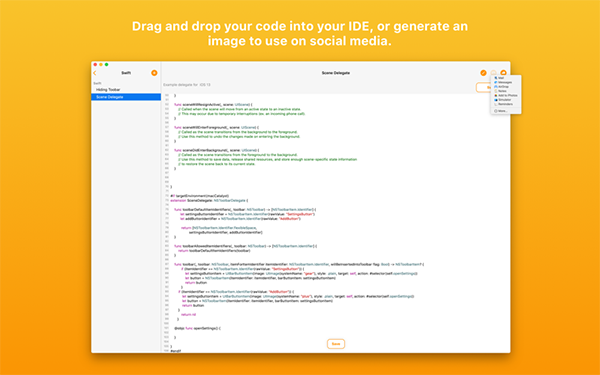Click the Scene Delegate title field
600x375 pixels.
coord(336,73)
